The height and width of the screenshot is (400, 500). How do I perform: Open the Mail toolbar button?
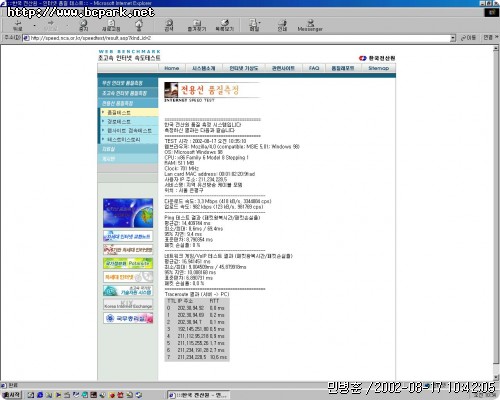[254, 25]
